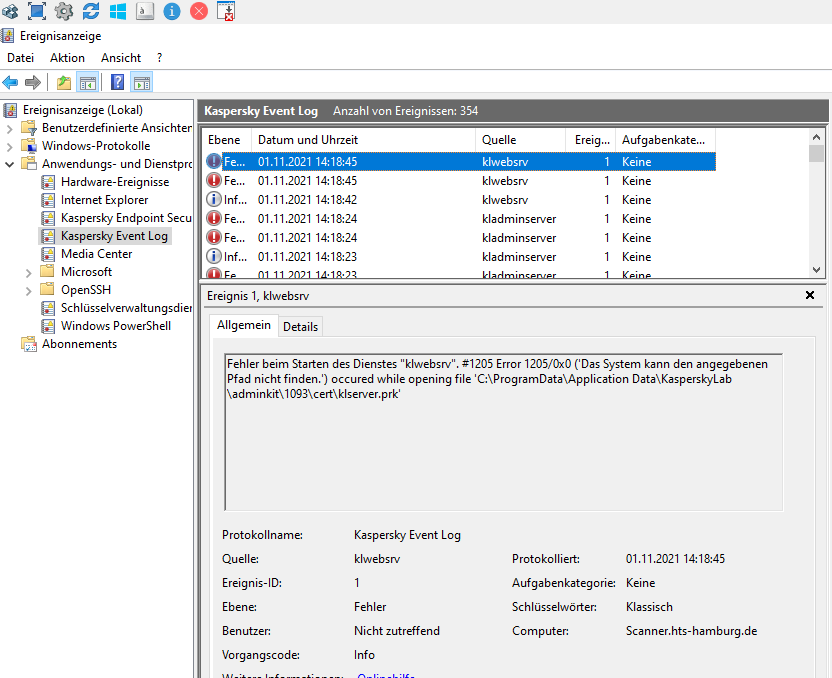Click the Windows logo icon at top
Viewport: 832px width, 678px height.
click(x=118, y=11)
